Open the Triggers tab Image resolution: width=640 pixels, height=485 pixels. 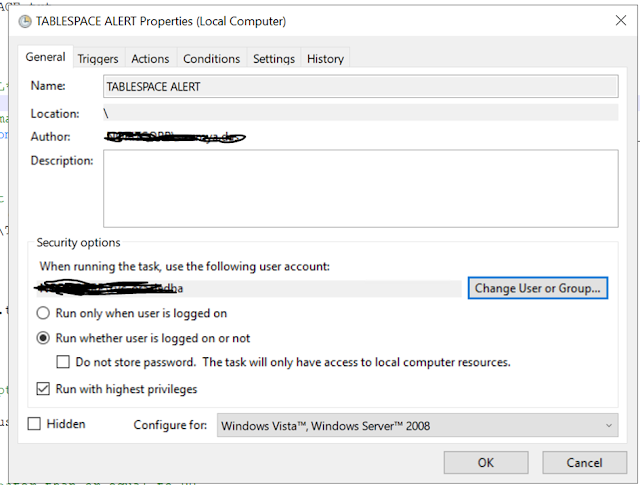pos(98,59)
